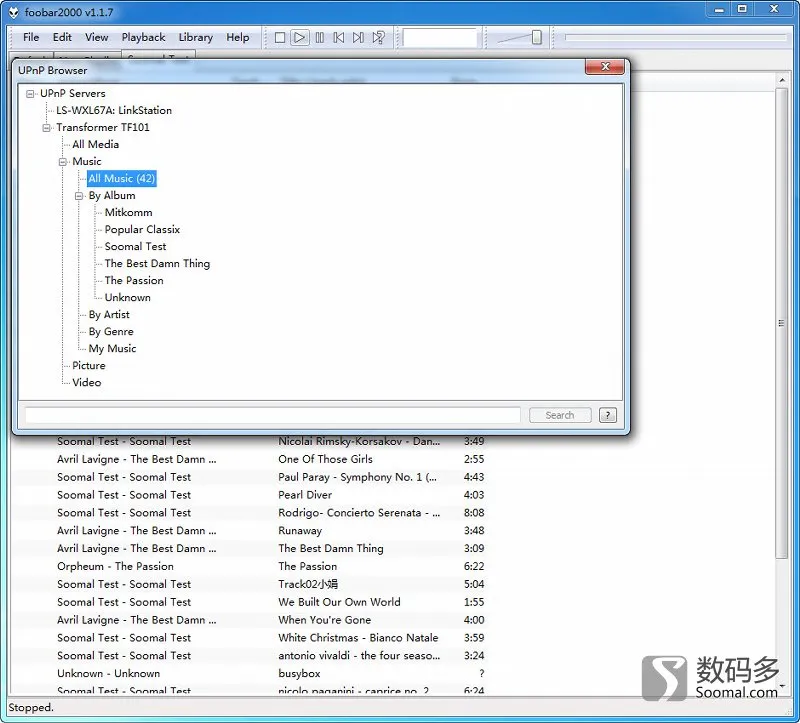Select LS-WXL67A: LinkStation server
This screenshot has width=800, height=723.
pos(114,110)
